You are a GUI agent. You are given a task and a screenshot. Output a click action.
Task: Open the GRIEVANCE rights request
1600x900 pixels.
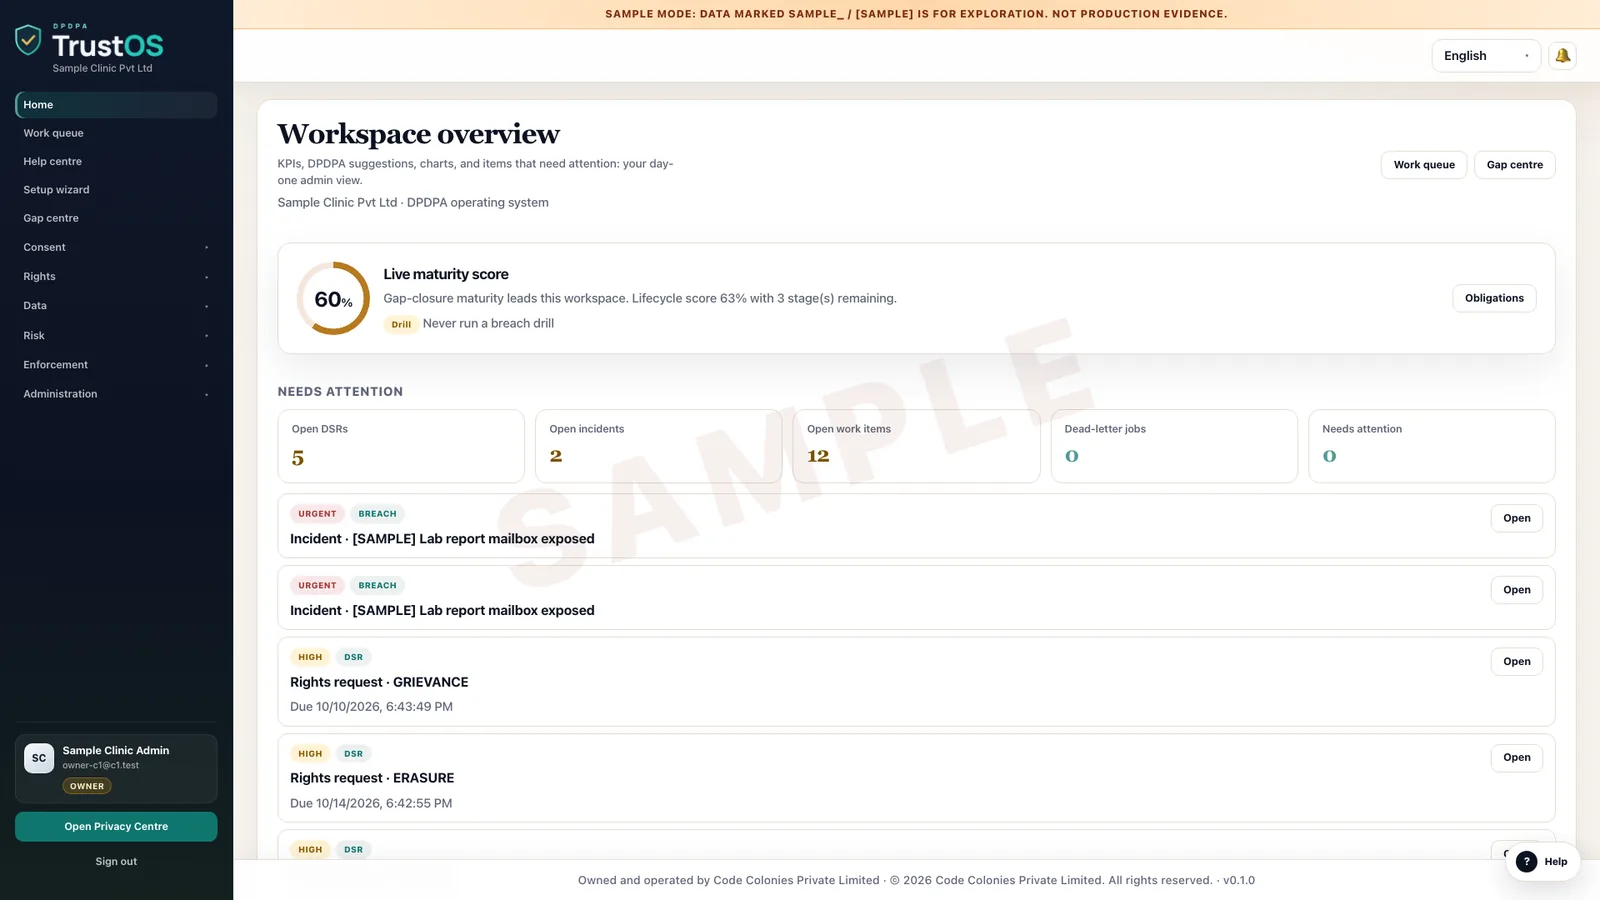(1516, 662)
